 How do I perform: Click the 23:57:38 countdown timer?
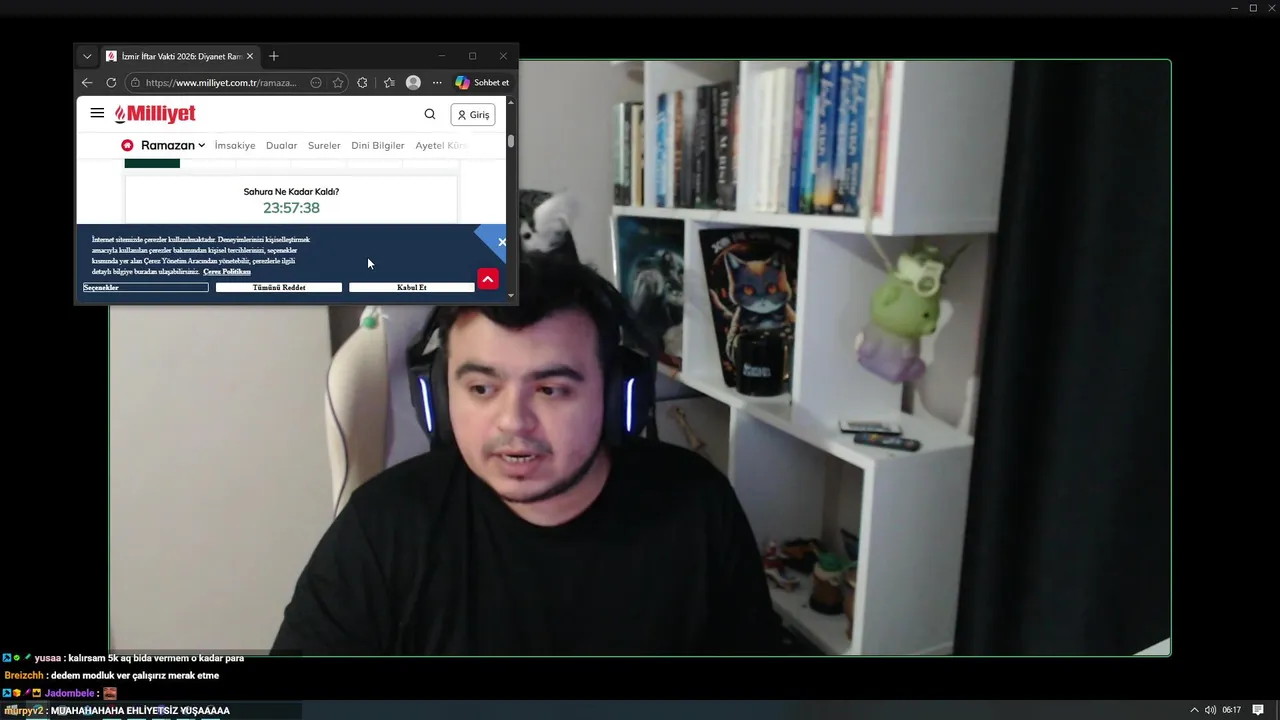point(291,208)
